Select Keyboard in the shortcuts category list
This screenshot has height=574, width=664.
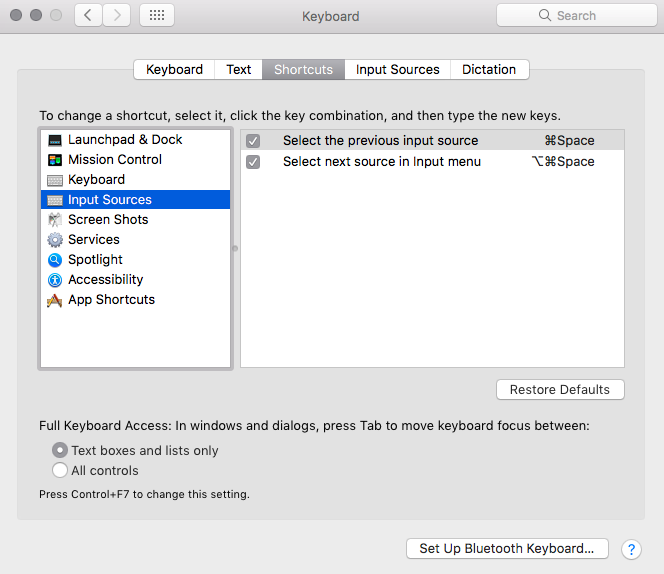136,180
